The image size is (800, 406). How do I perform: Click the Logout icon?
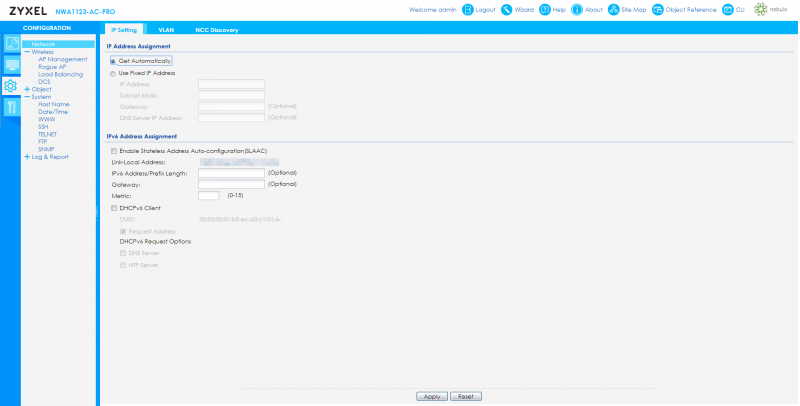468,10
